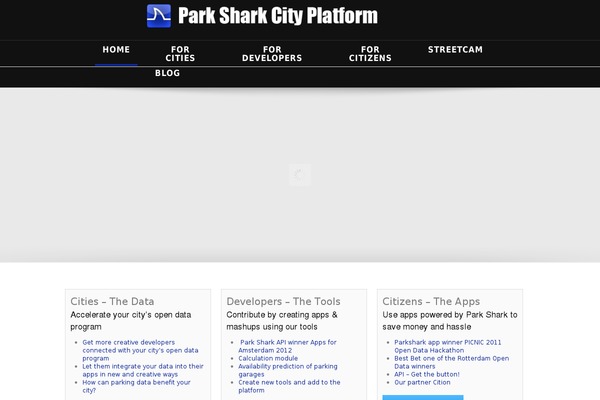
Task: Click the loading spinner in slideshow
Action: (300, 175)
